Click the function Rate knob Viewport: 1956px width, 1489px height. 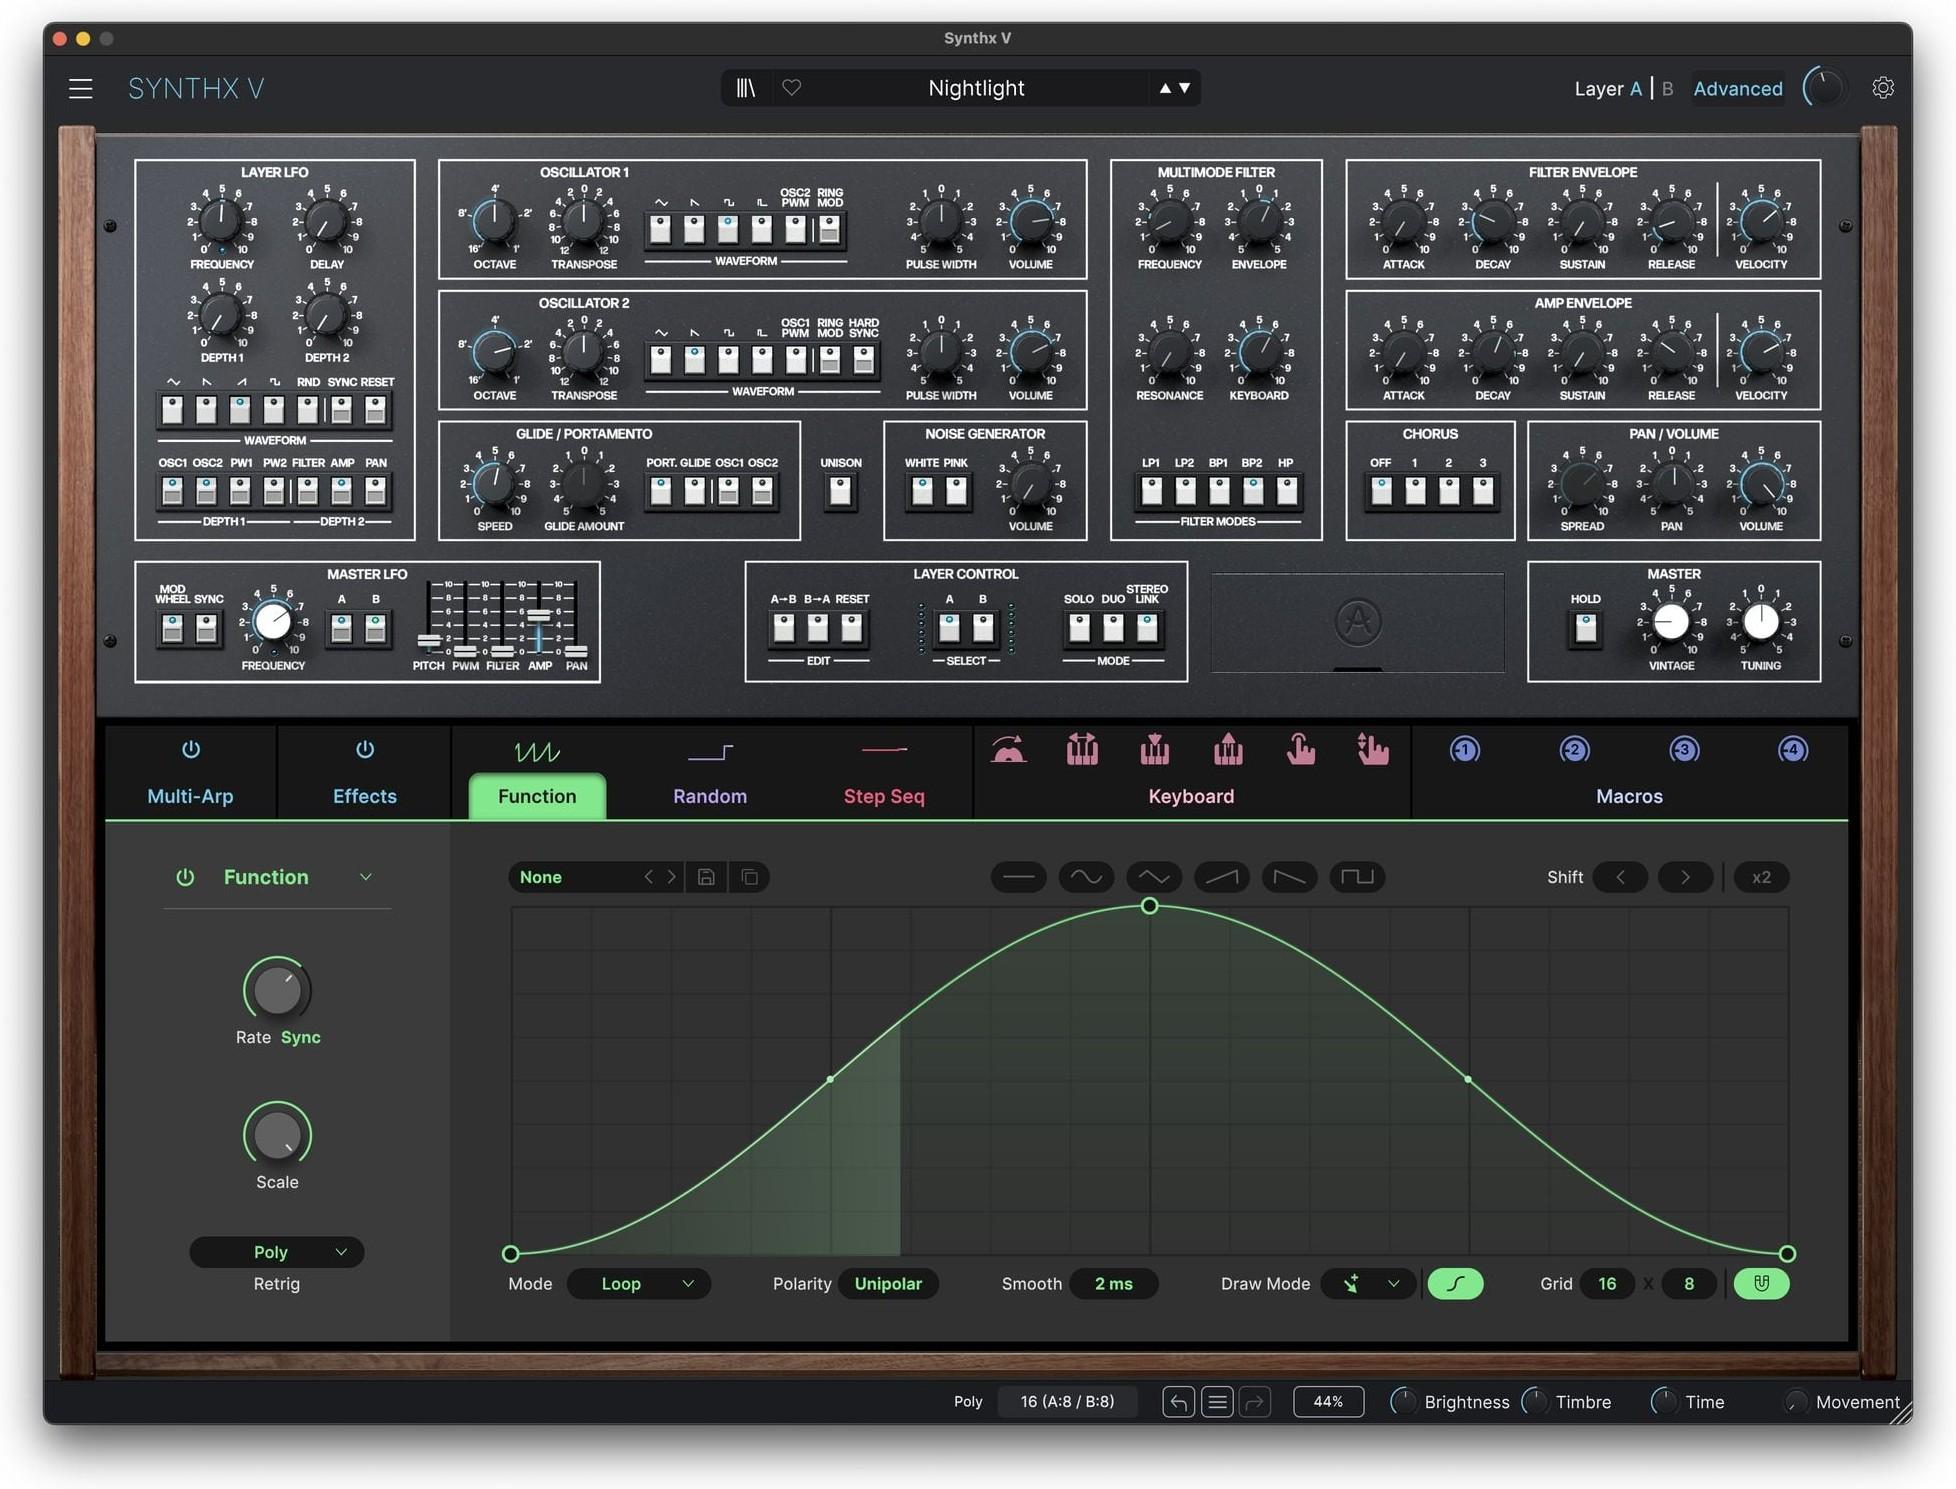click(277, 991)
